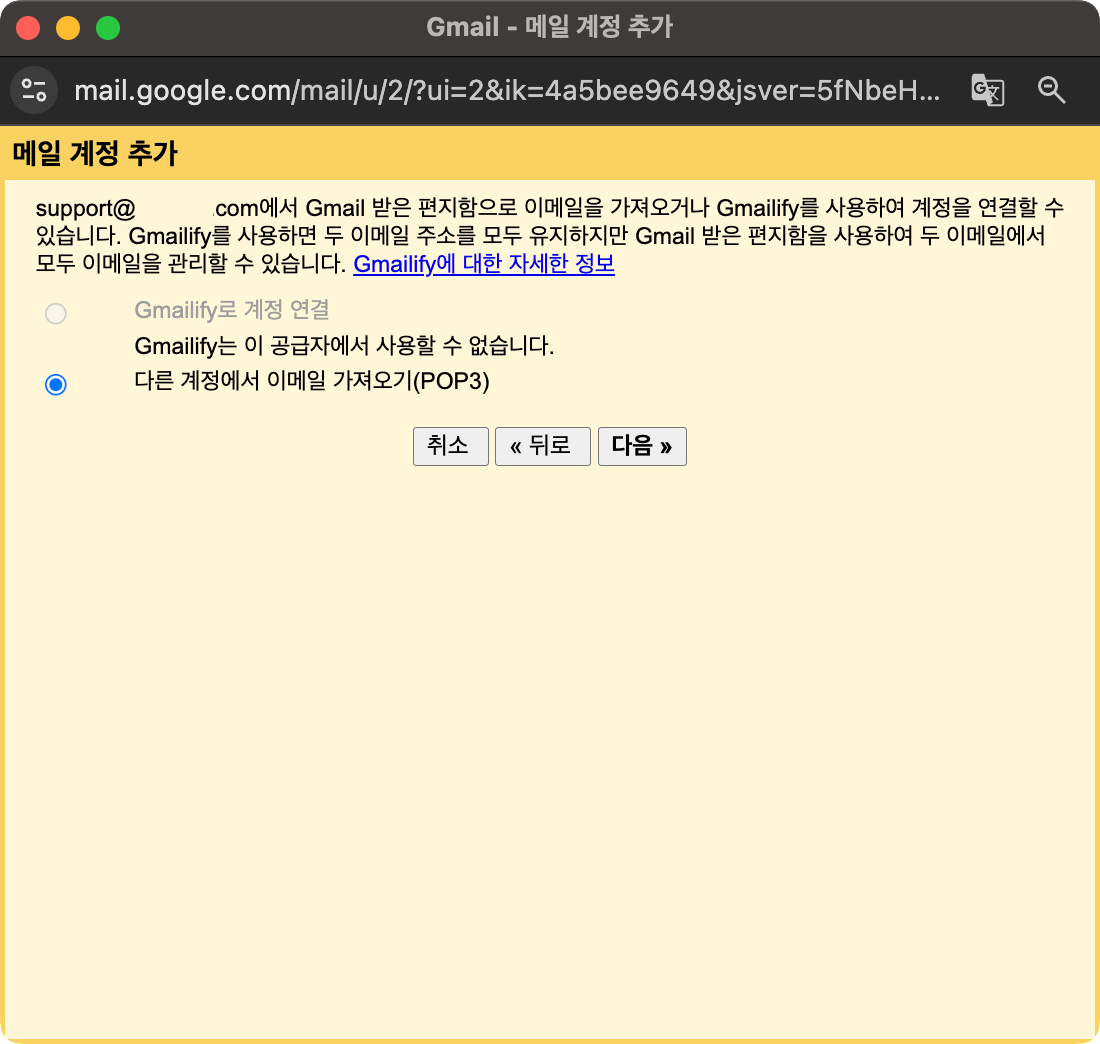The height and width of the screenshot is (1044, 1100).
Task: Click the Gmail - 메일 계정 추가 window title
Action: click(549, 27)
